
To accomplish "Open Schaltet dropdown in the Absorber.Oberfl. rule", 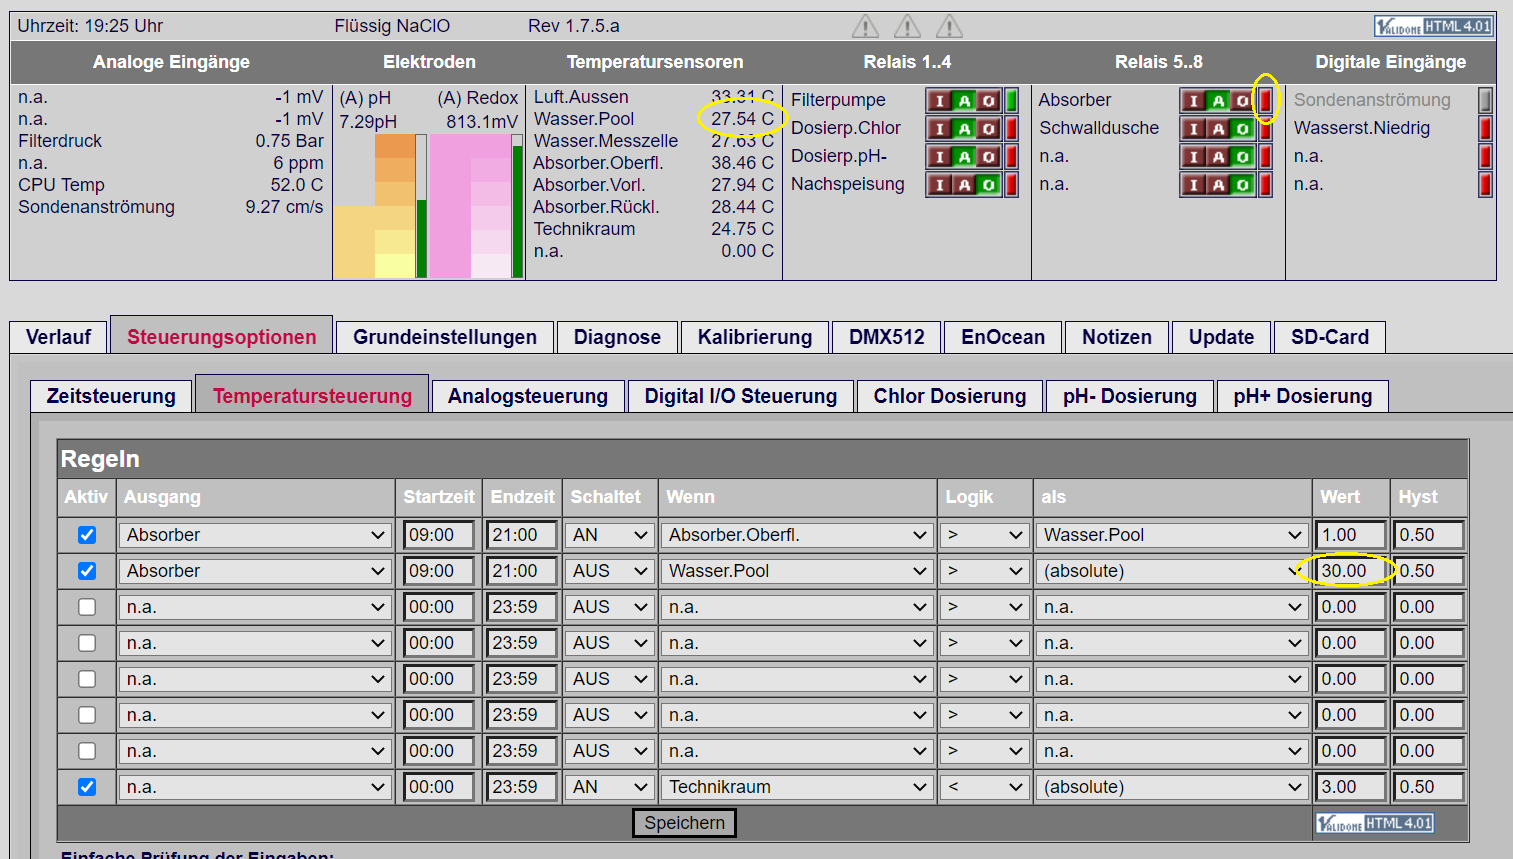I will (x=610, y=535).
